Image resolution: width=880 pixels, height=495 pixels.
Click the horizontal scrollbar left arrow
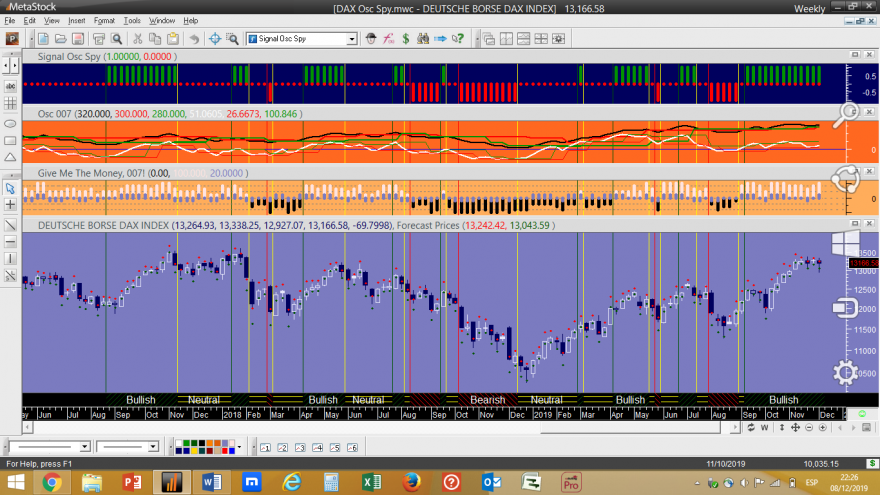28,428
